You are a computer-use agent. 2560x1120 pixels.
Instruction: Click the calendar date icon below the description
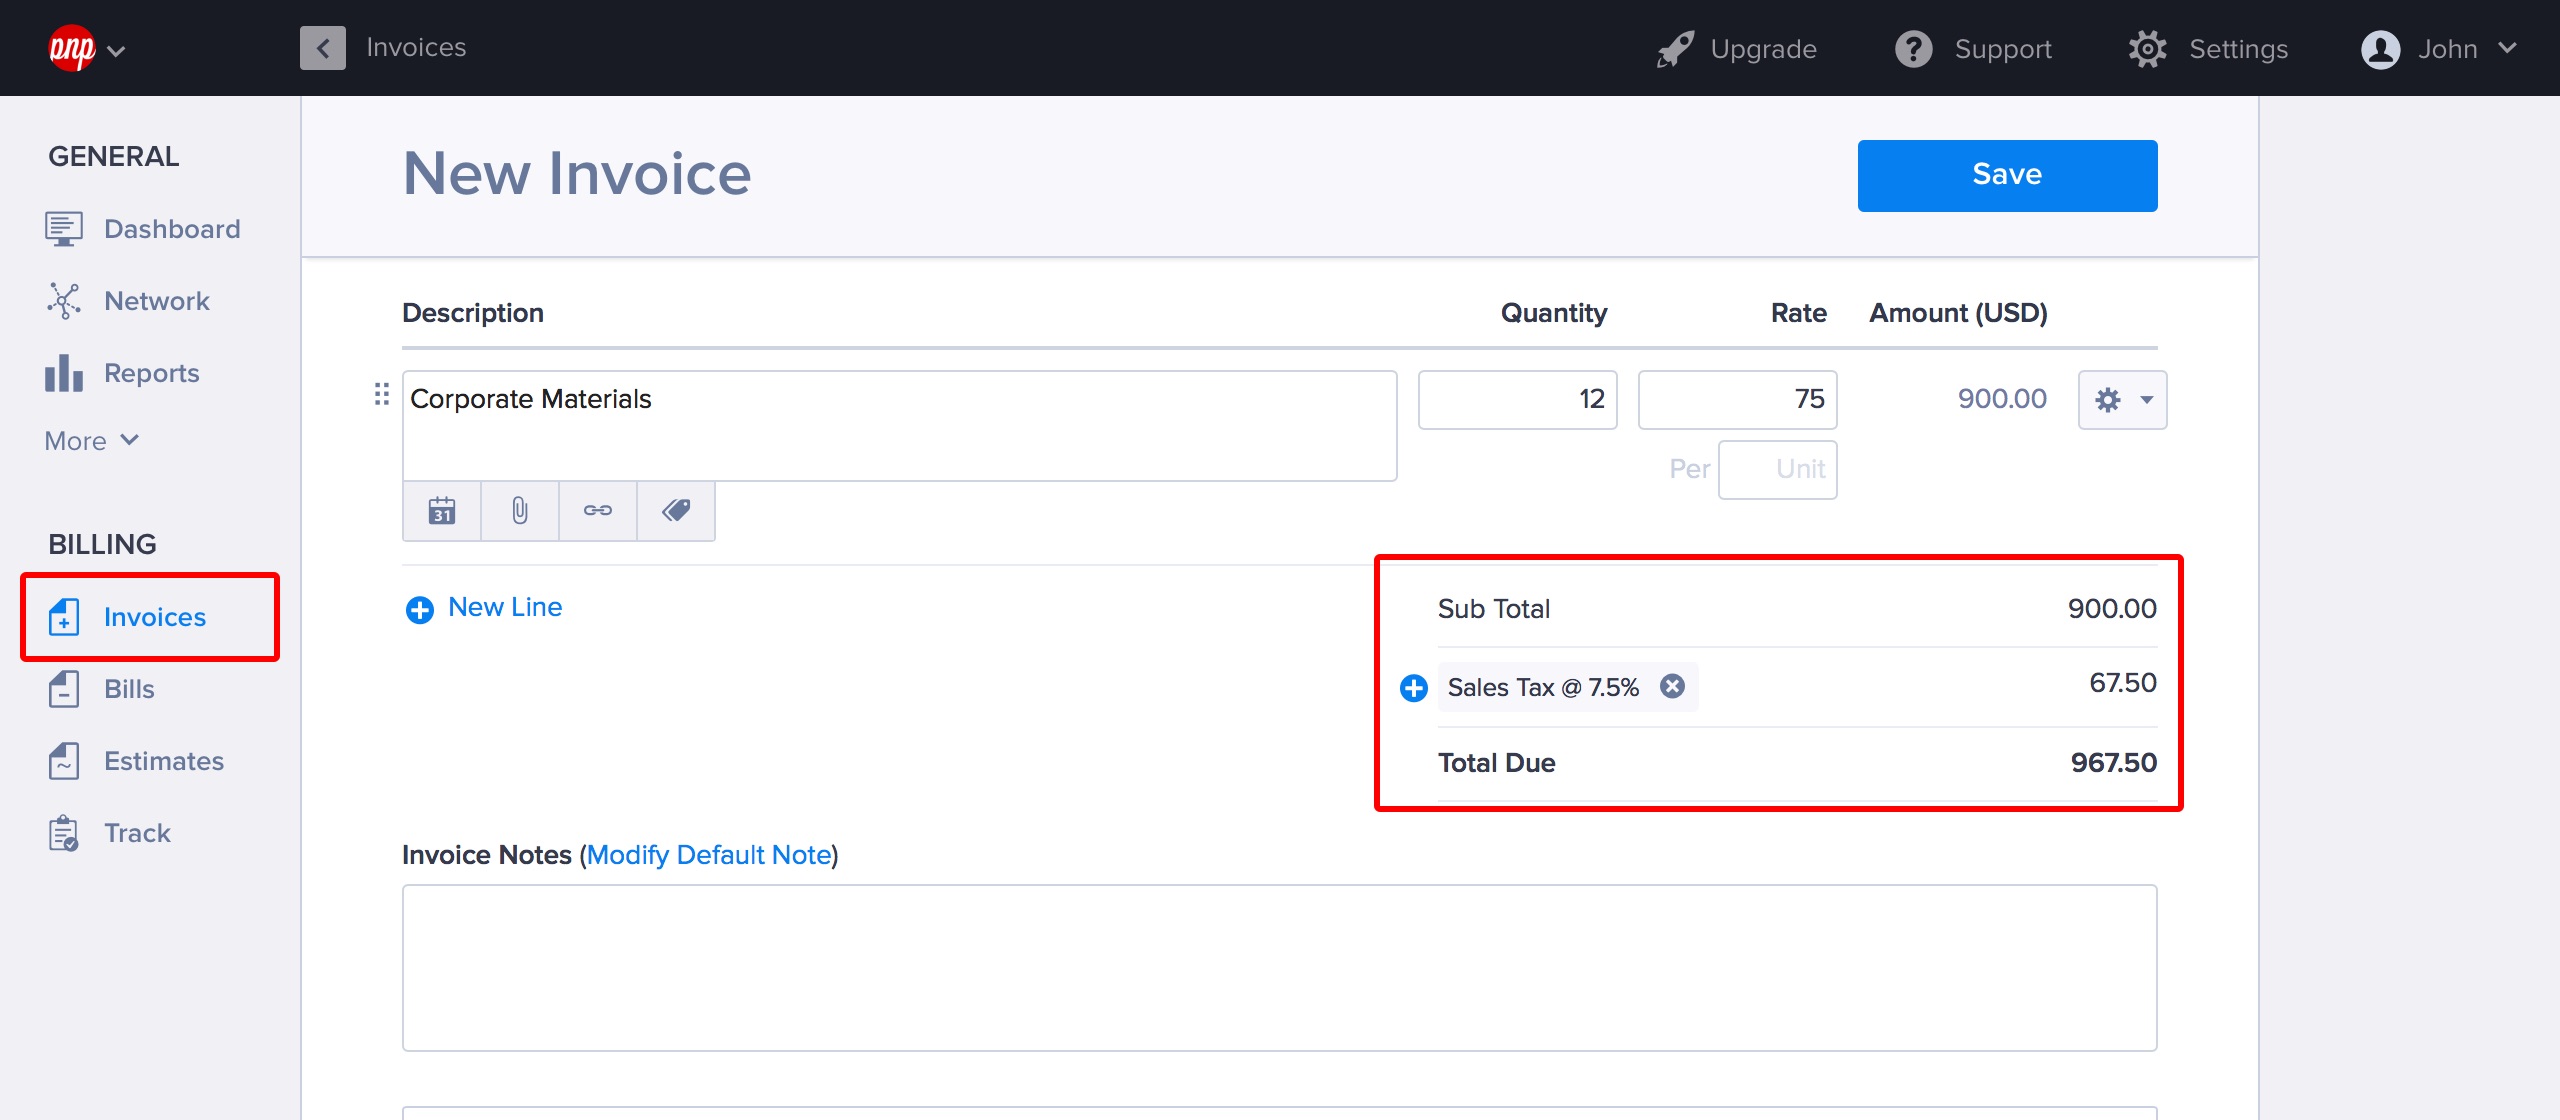(x=441, y=511)
